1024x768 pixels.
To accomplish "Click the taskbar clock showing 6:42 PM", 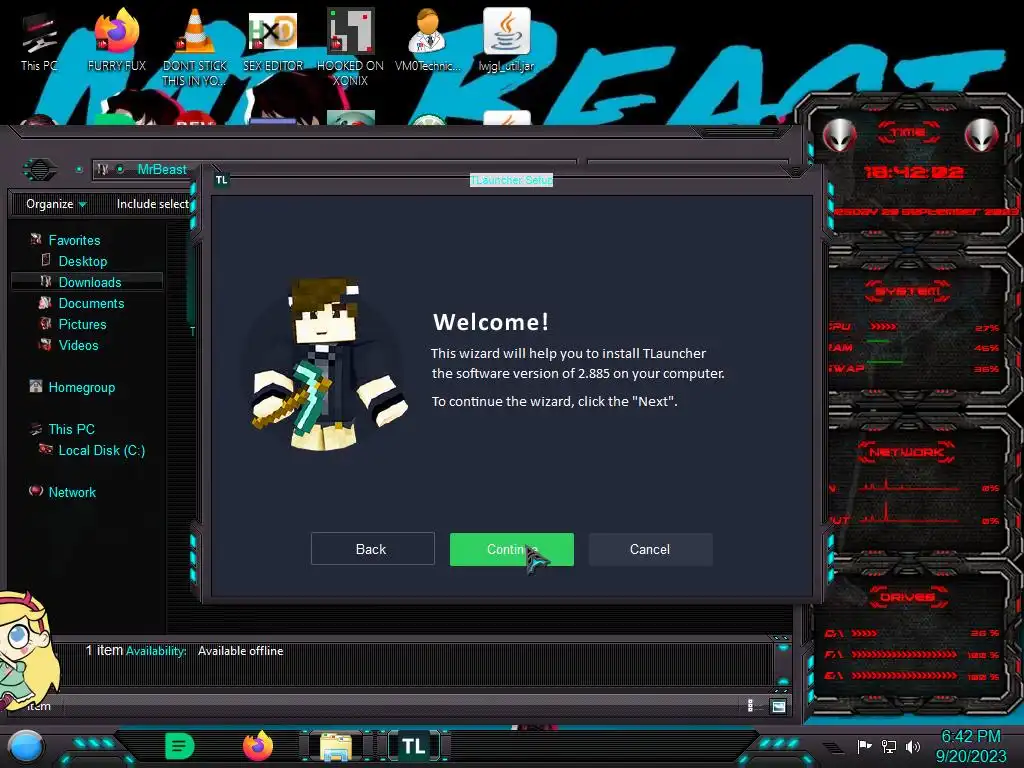I will (971, 746).
